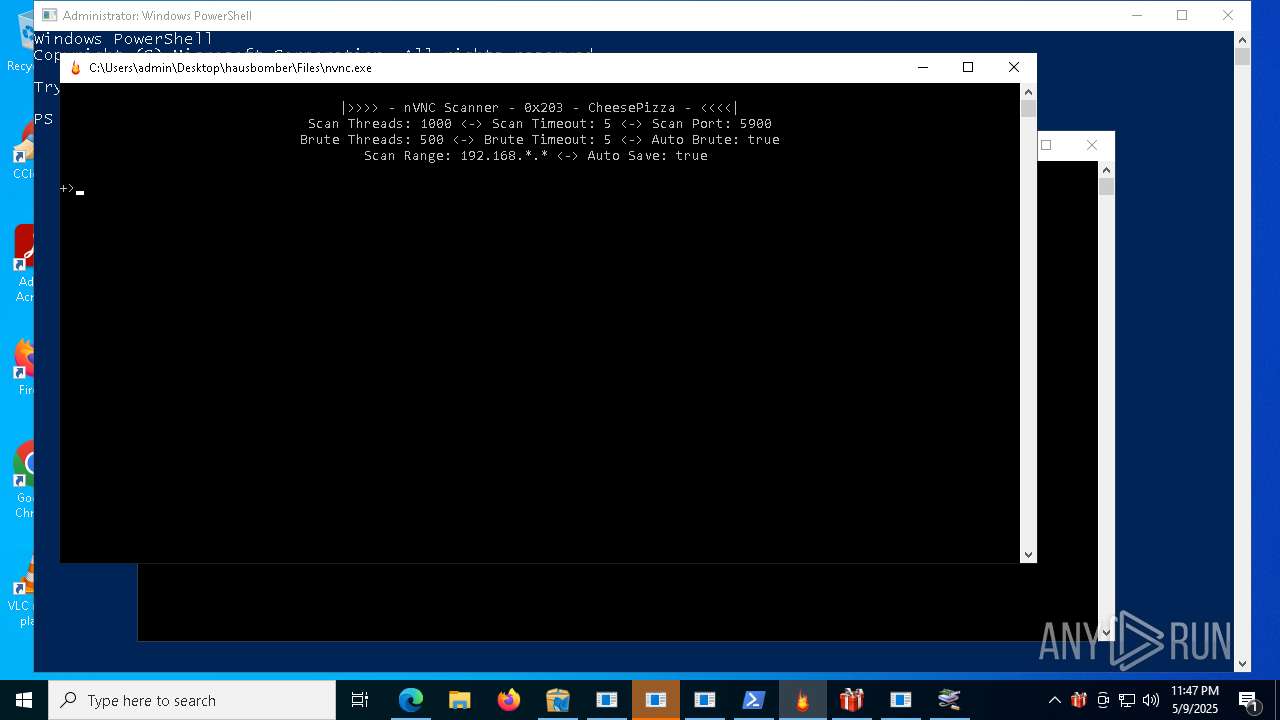The height and width of the screenshot is (720, 1280).
Task: Open File Explorer from the taskbar
Action: point(460,700)
